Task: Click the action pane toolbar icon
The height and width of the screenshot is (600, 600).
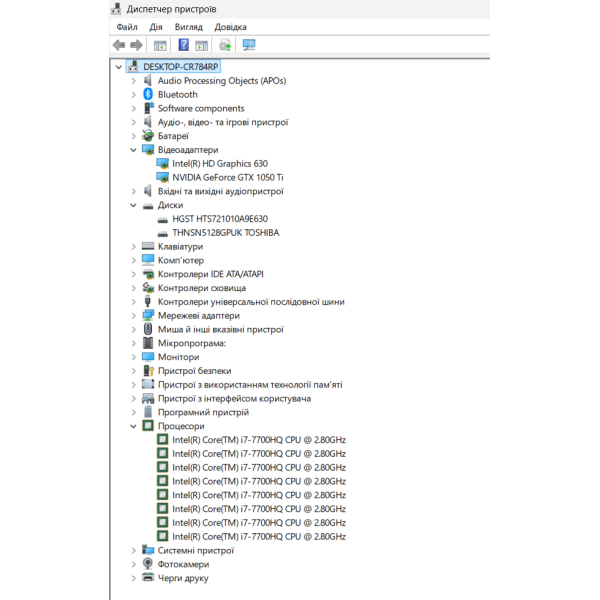Action: (201, 46)
